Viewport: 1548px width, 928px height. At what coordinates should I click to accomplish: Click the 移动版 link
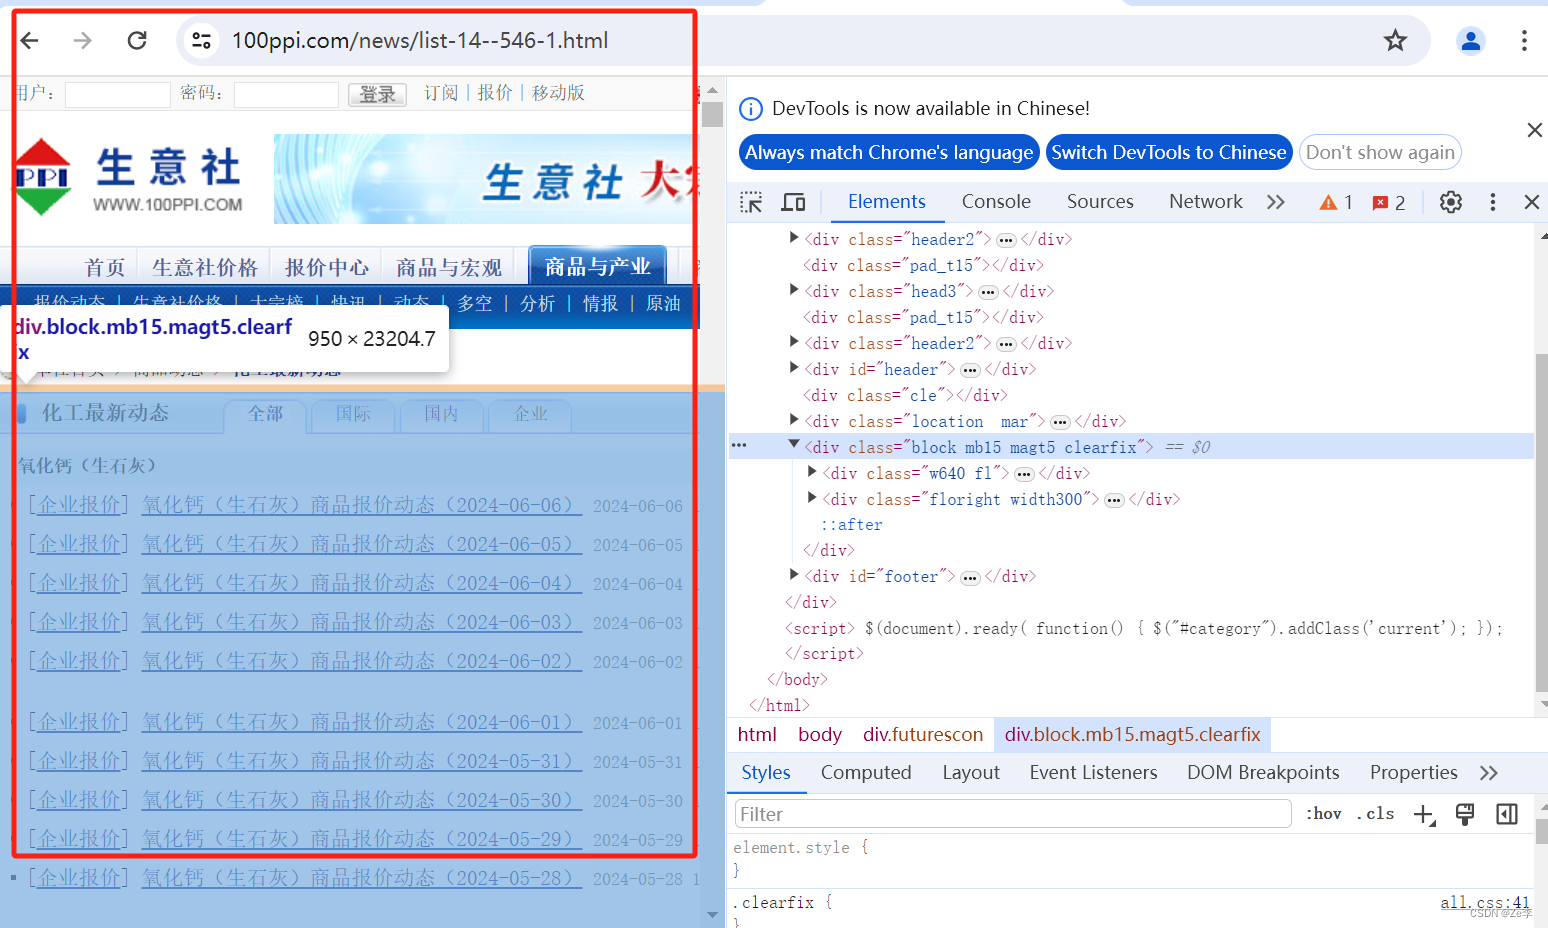point(558,93)
